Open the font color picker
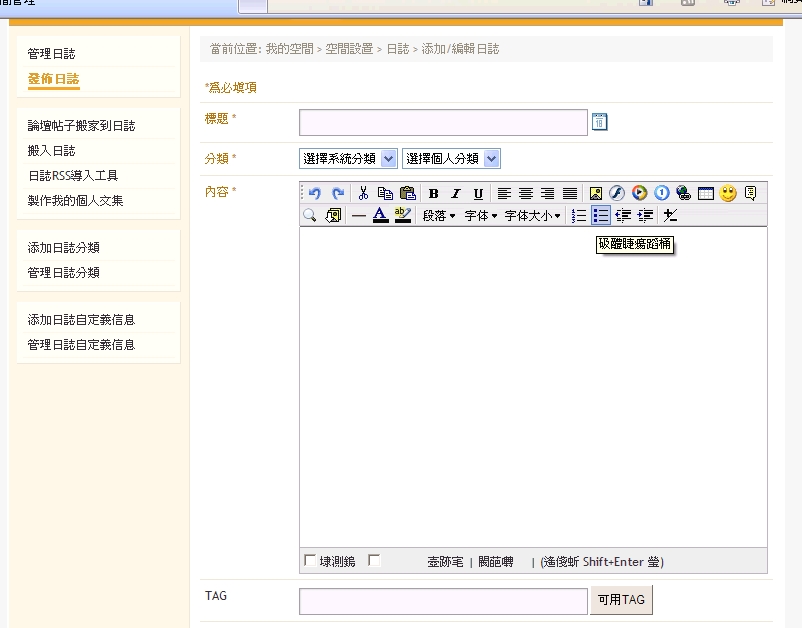 click(380, 215)
